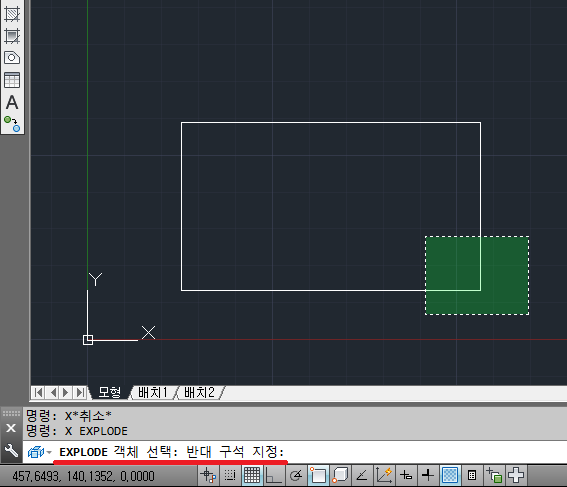Toggle Object Snap in status bar
Screen dimensions: 567x487
click(318, 475)
